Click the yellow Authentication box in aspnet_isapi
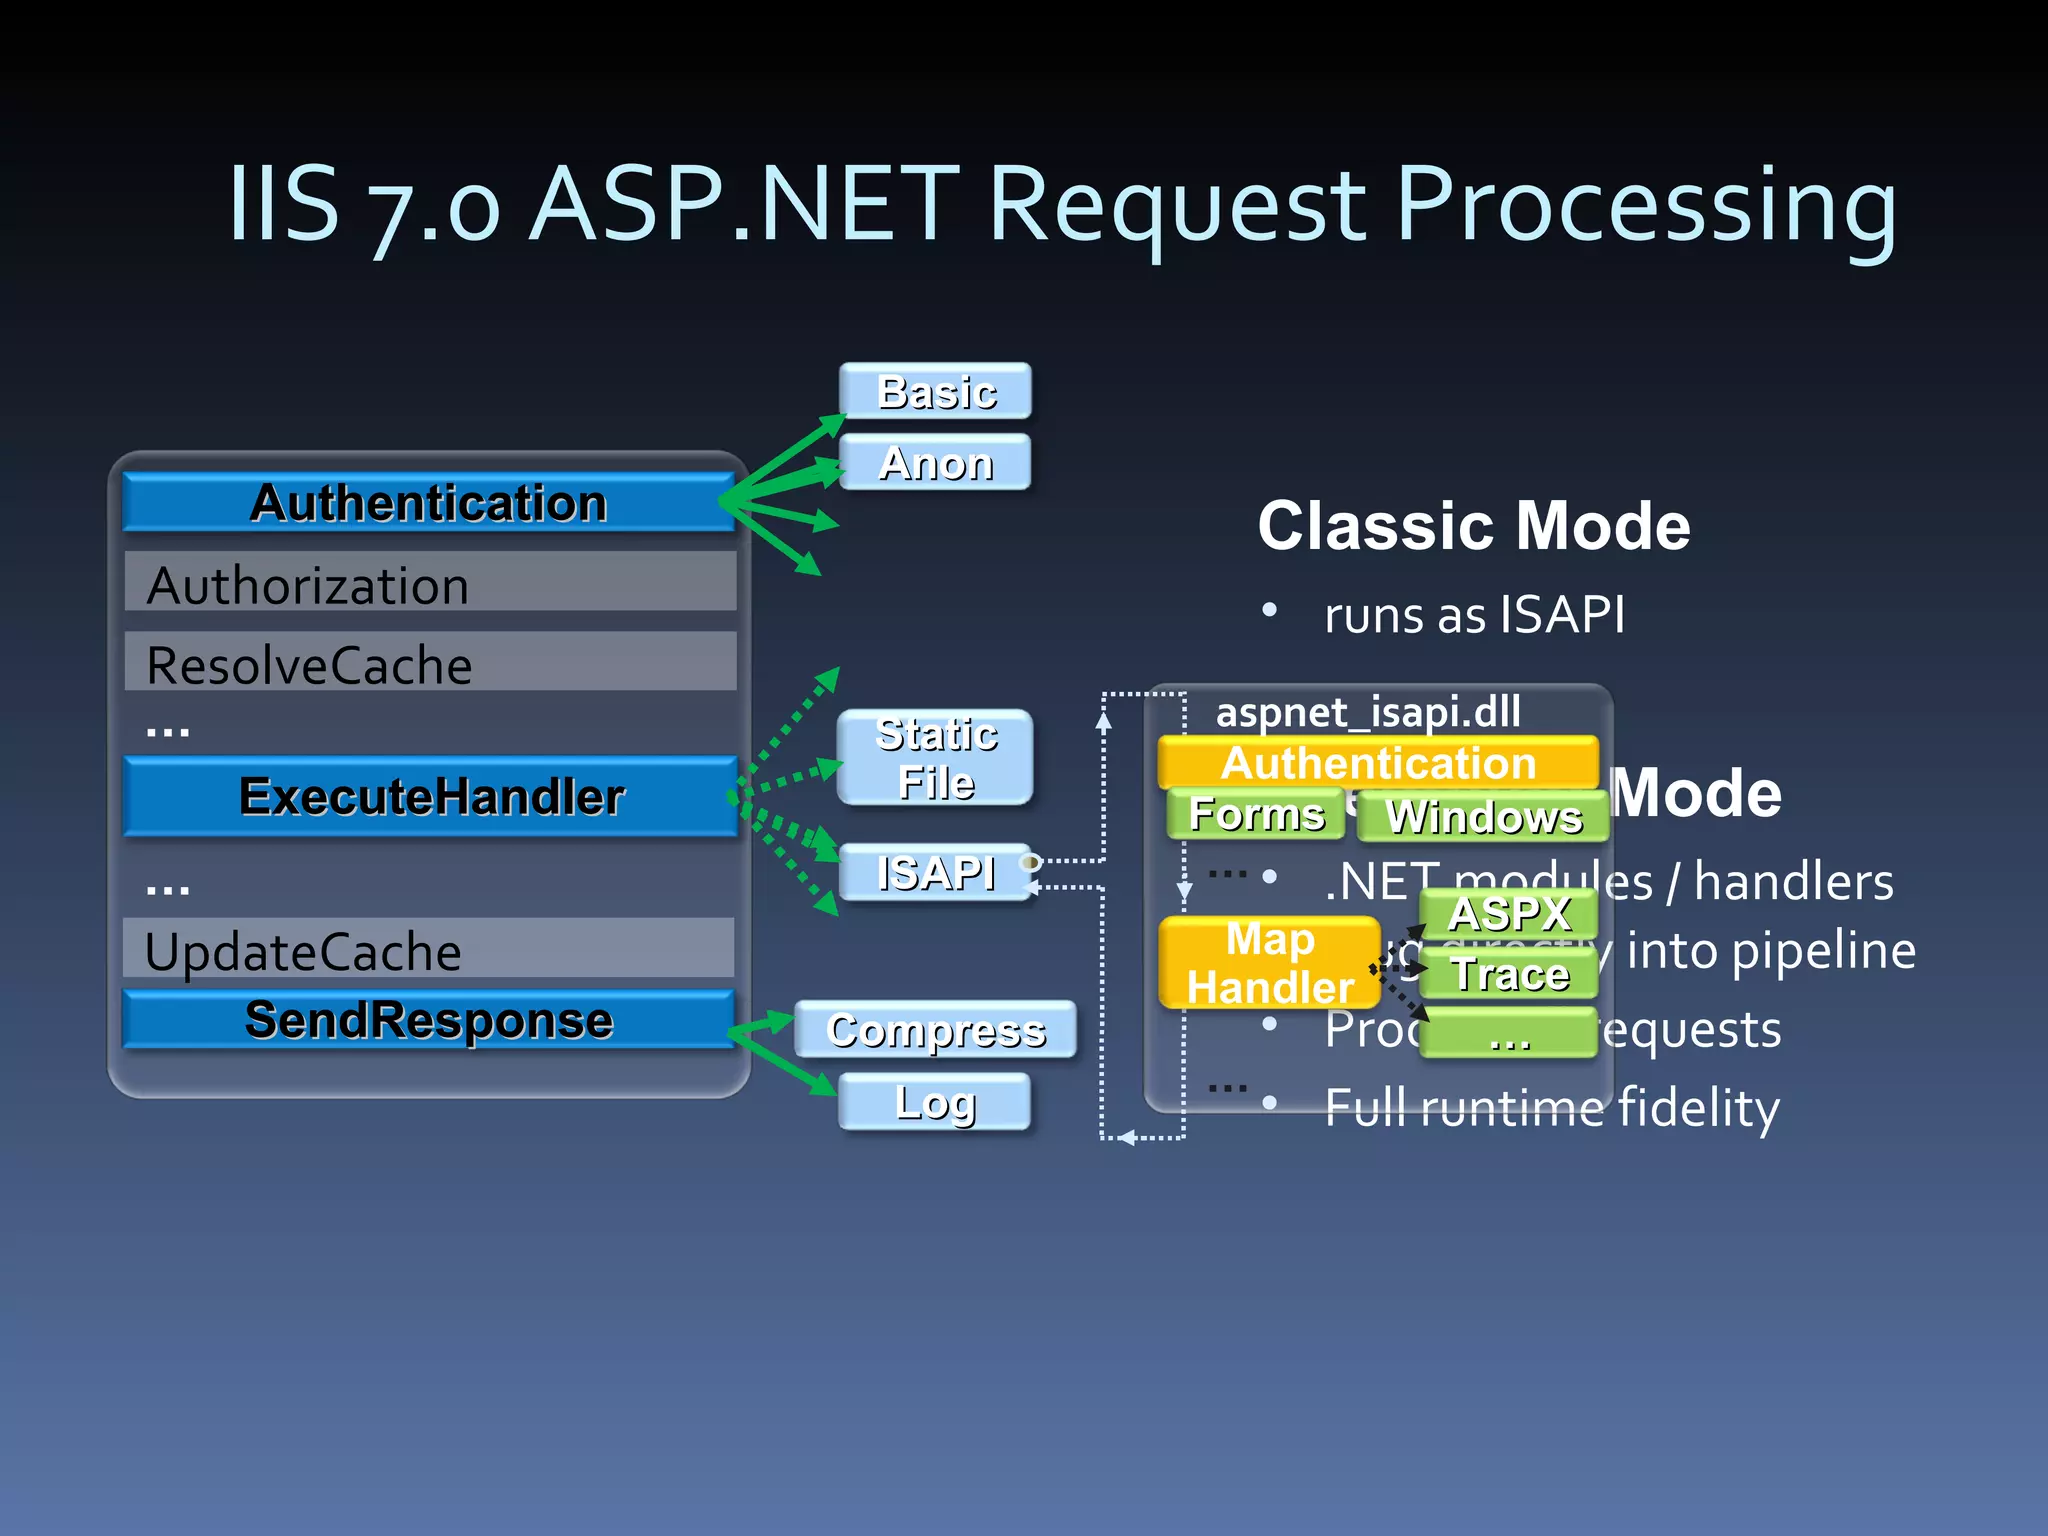The image size is (2048, 1536). (x=1378, y=763)
